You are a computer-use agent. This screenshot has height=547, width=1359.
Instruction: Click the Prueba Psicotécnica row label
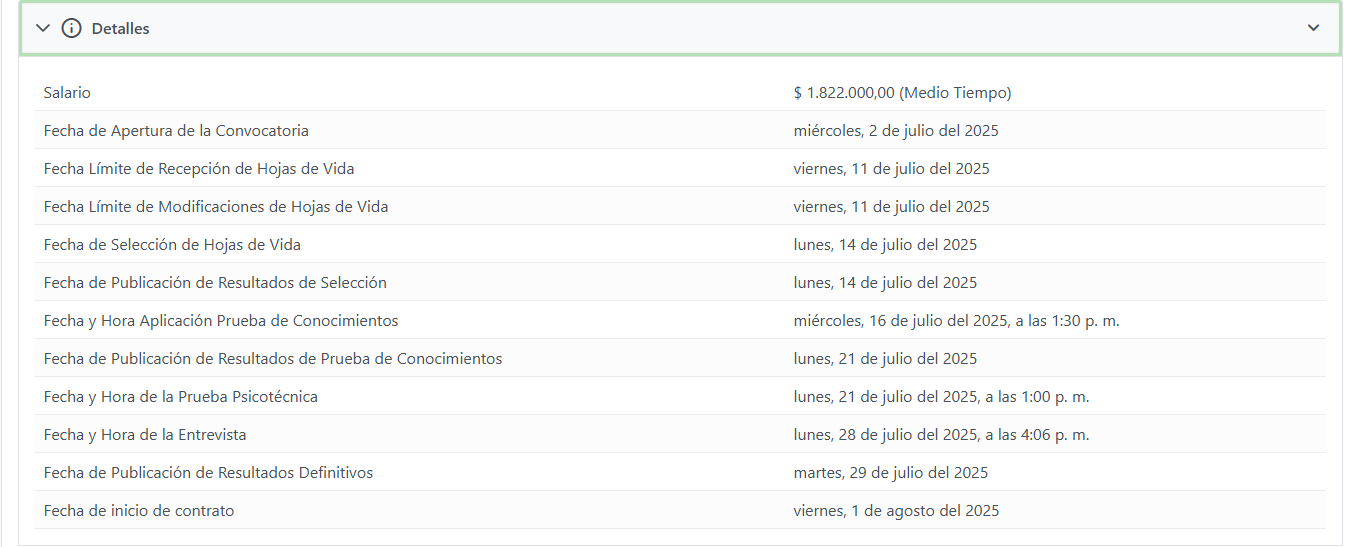tap(181, 397)
